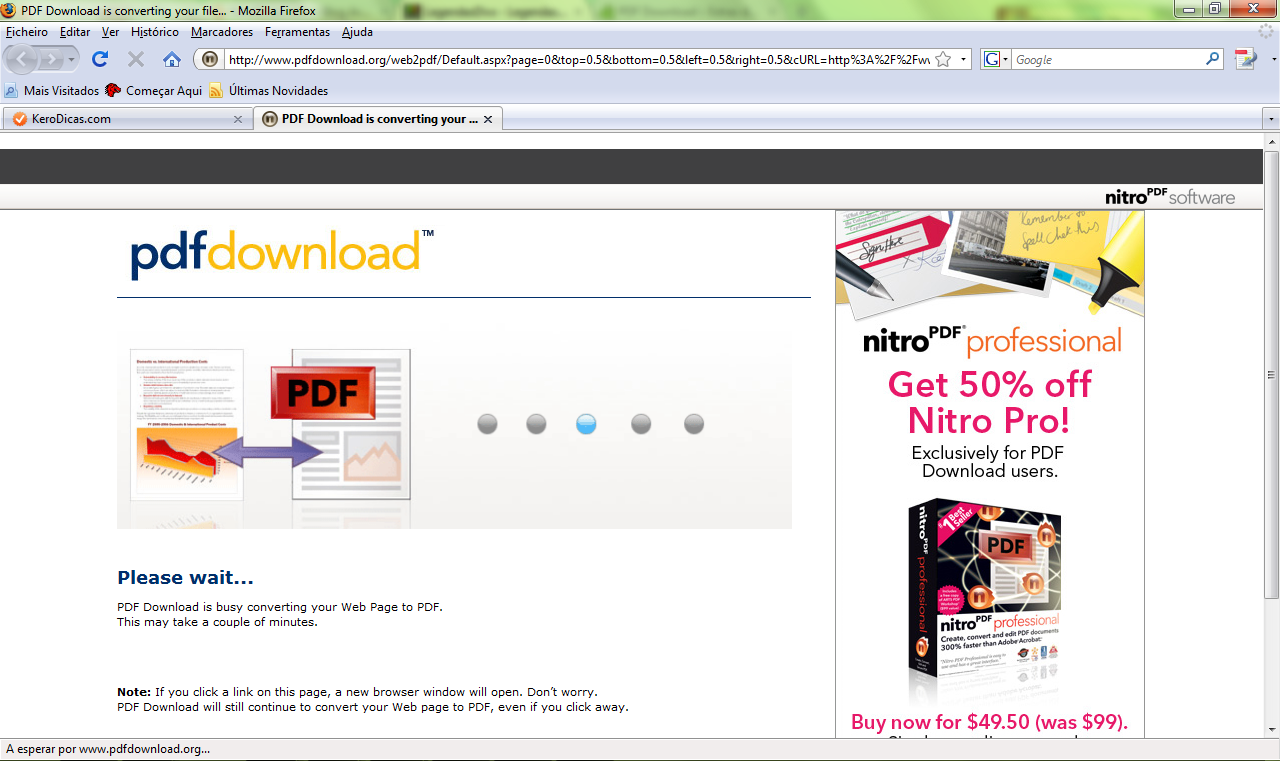Click the Please wait... heading
The width and height of the screenshot is (1280, 761).
[185, 578]
